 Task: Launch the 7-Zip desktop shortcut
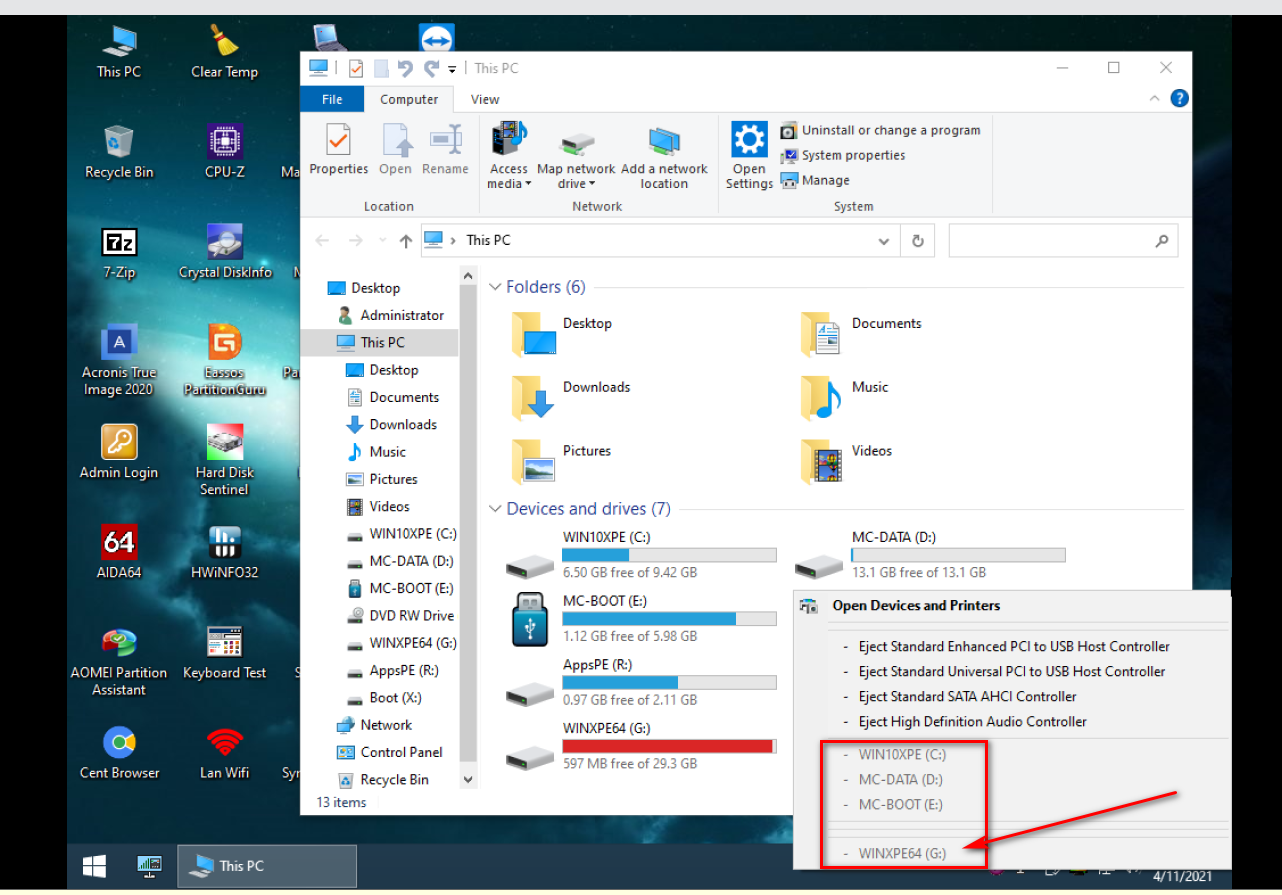(x=119, y=253)
